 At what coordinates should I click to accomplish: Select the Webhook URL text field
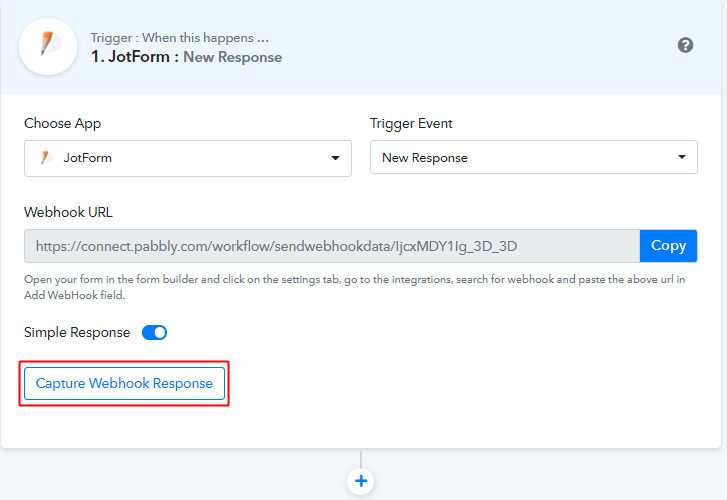[332, 246]
